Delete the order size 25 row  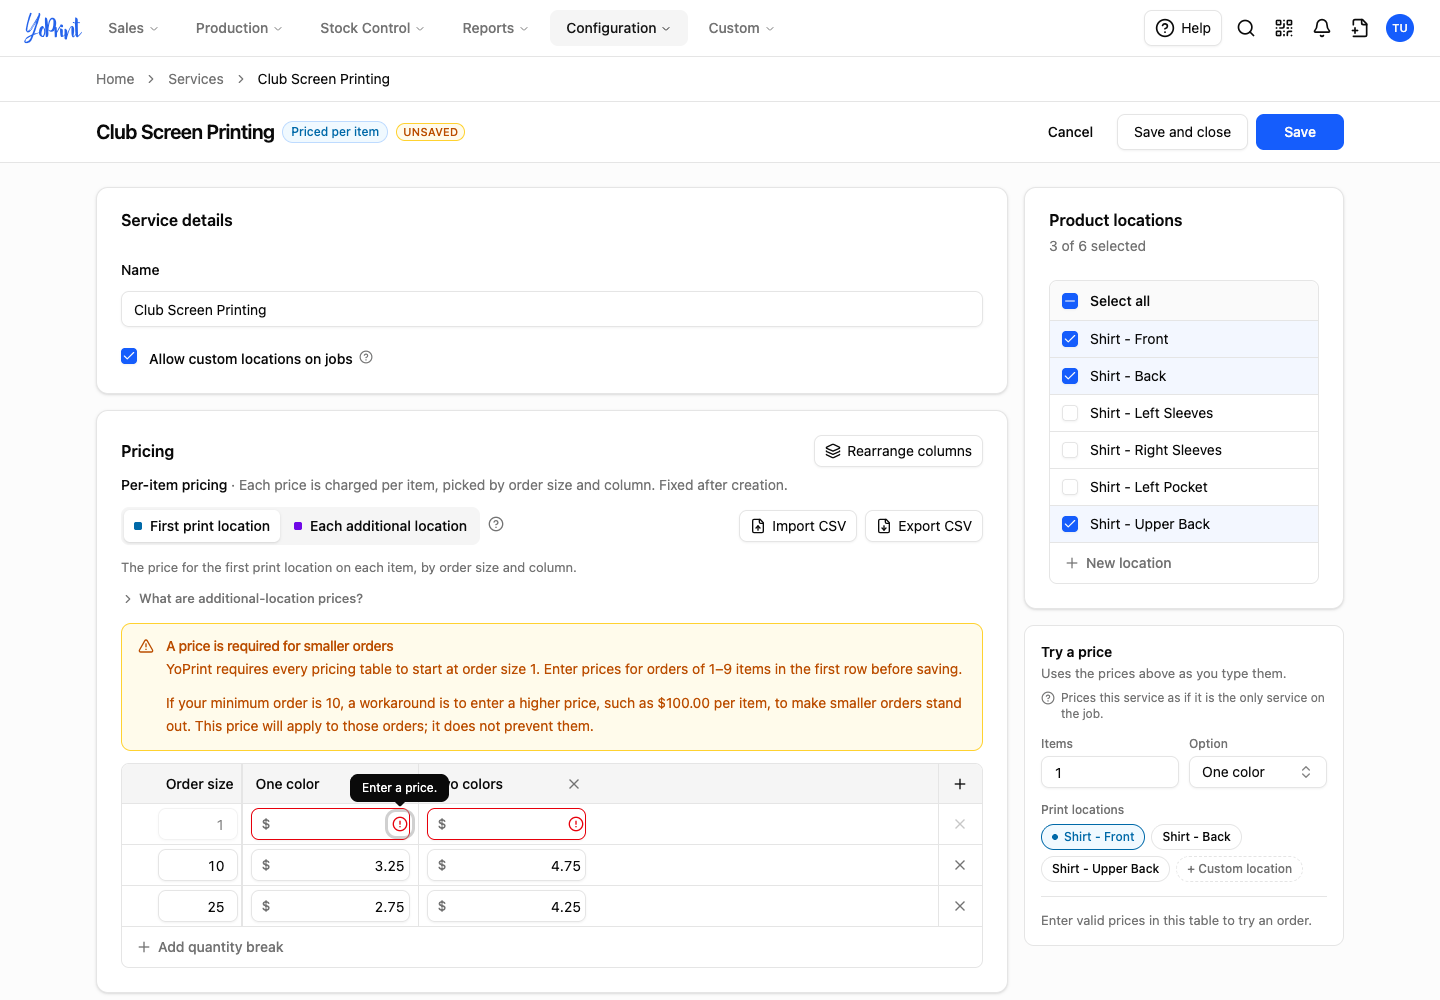(x=960, y=906)
